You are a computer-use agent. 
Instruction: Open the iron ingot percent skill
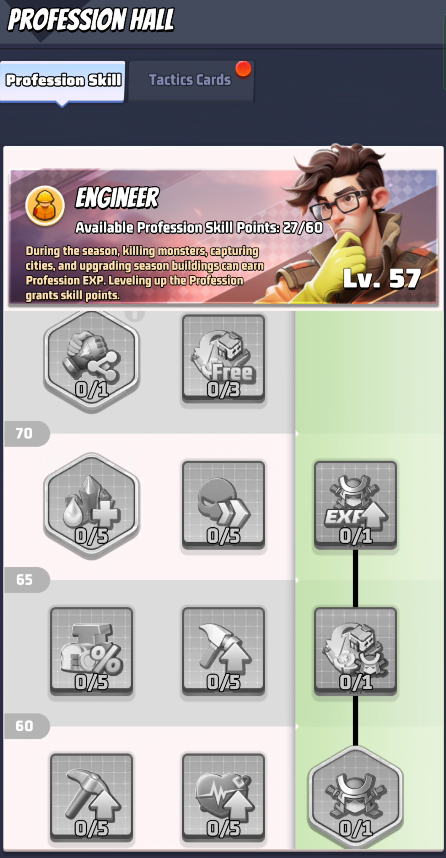point(91,651)
